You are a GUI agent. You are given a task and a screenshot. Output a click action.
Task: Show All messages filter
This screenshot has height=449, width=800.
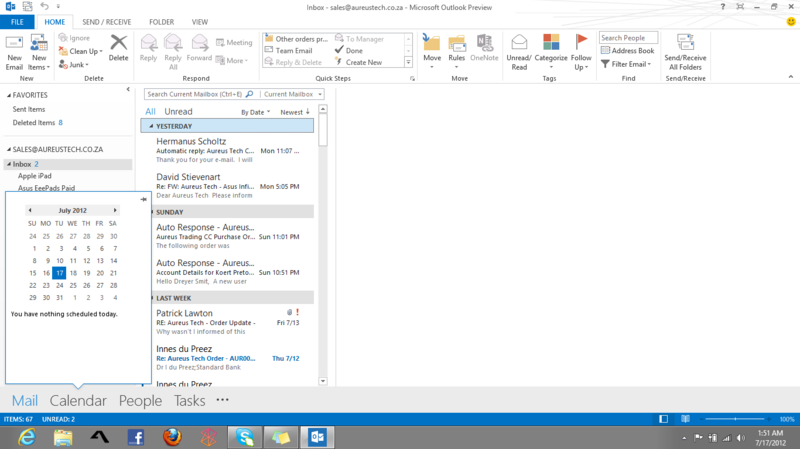point(150,112)
